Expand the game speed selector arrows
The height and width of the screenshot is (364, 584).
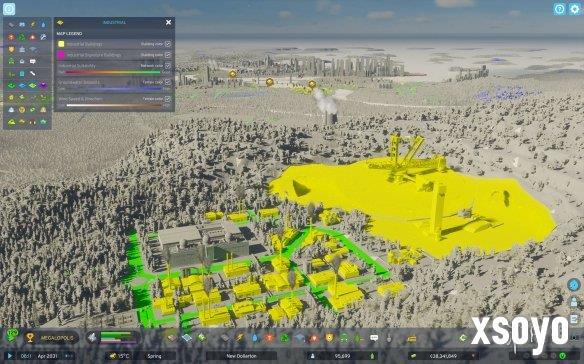[x=69, y=356]
